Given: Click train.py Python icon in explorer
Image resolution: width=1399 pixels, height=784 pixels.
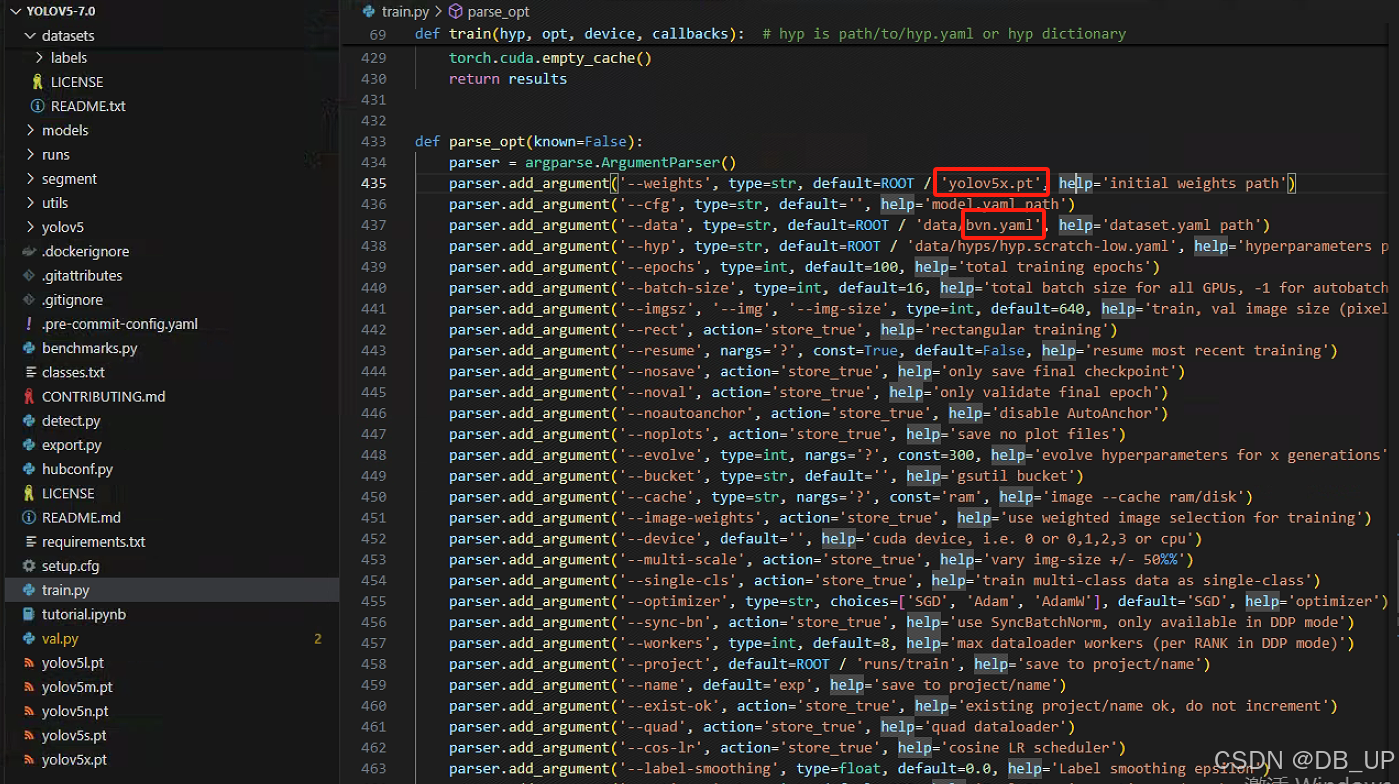Looking at the screenshot, I should coord(29,590).
